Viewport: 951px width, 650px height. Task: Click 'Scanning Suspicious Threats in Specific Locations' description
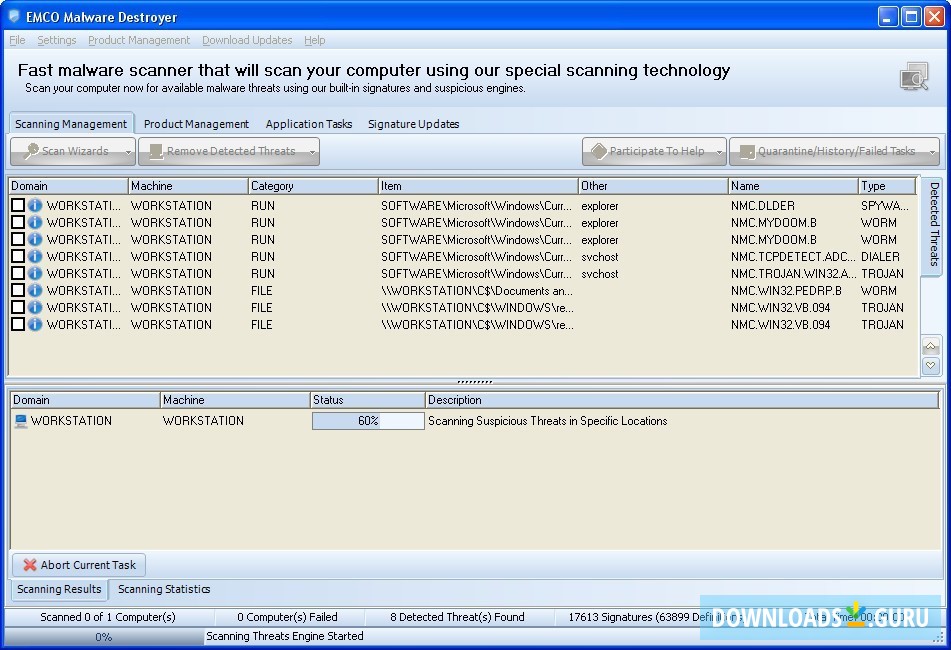[548, 421]
